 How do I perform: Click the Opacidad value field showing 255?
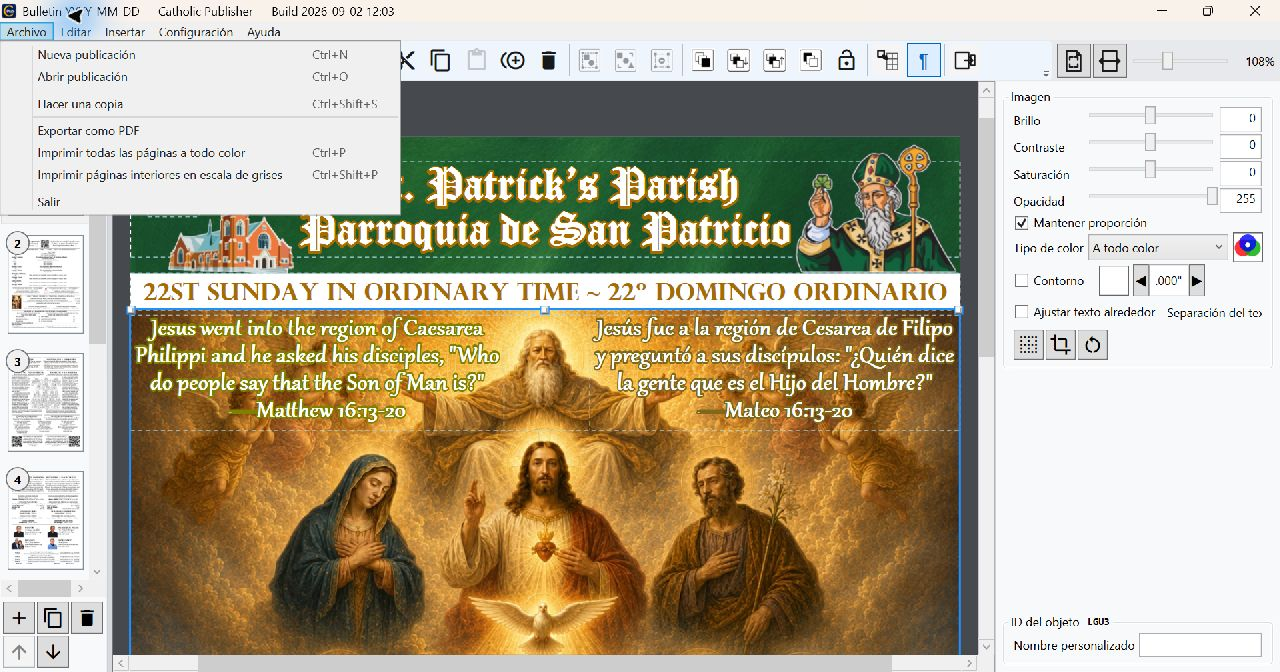(x=1240, y=200)
